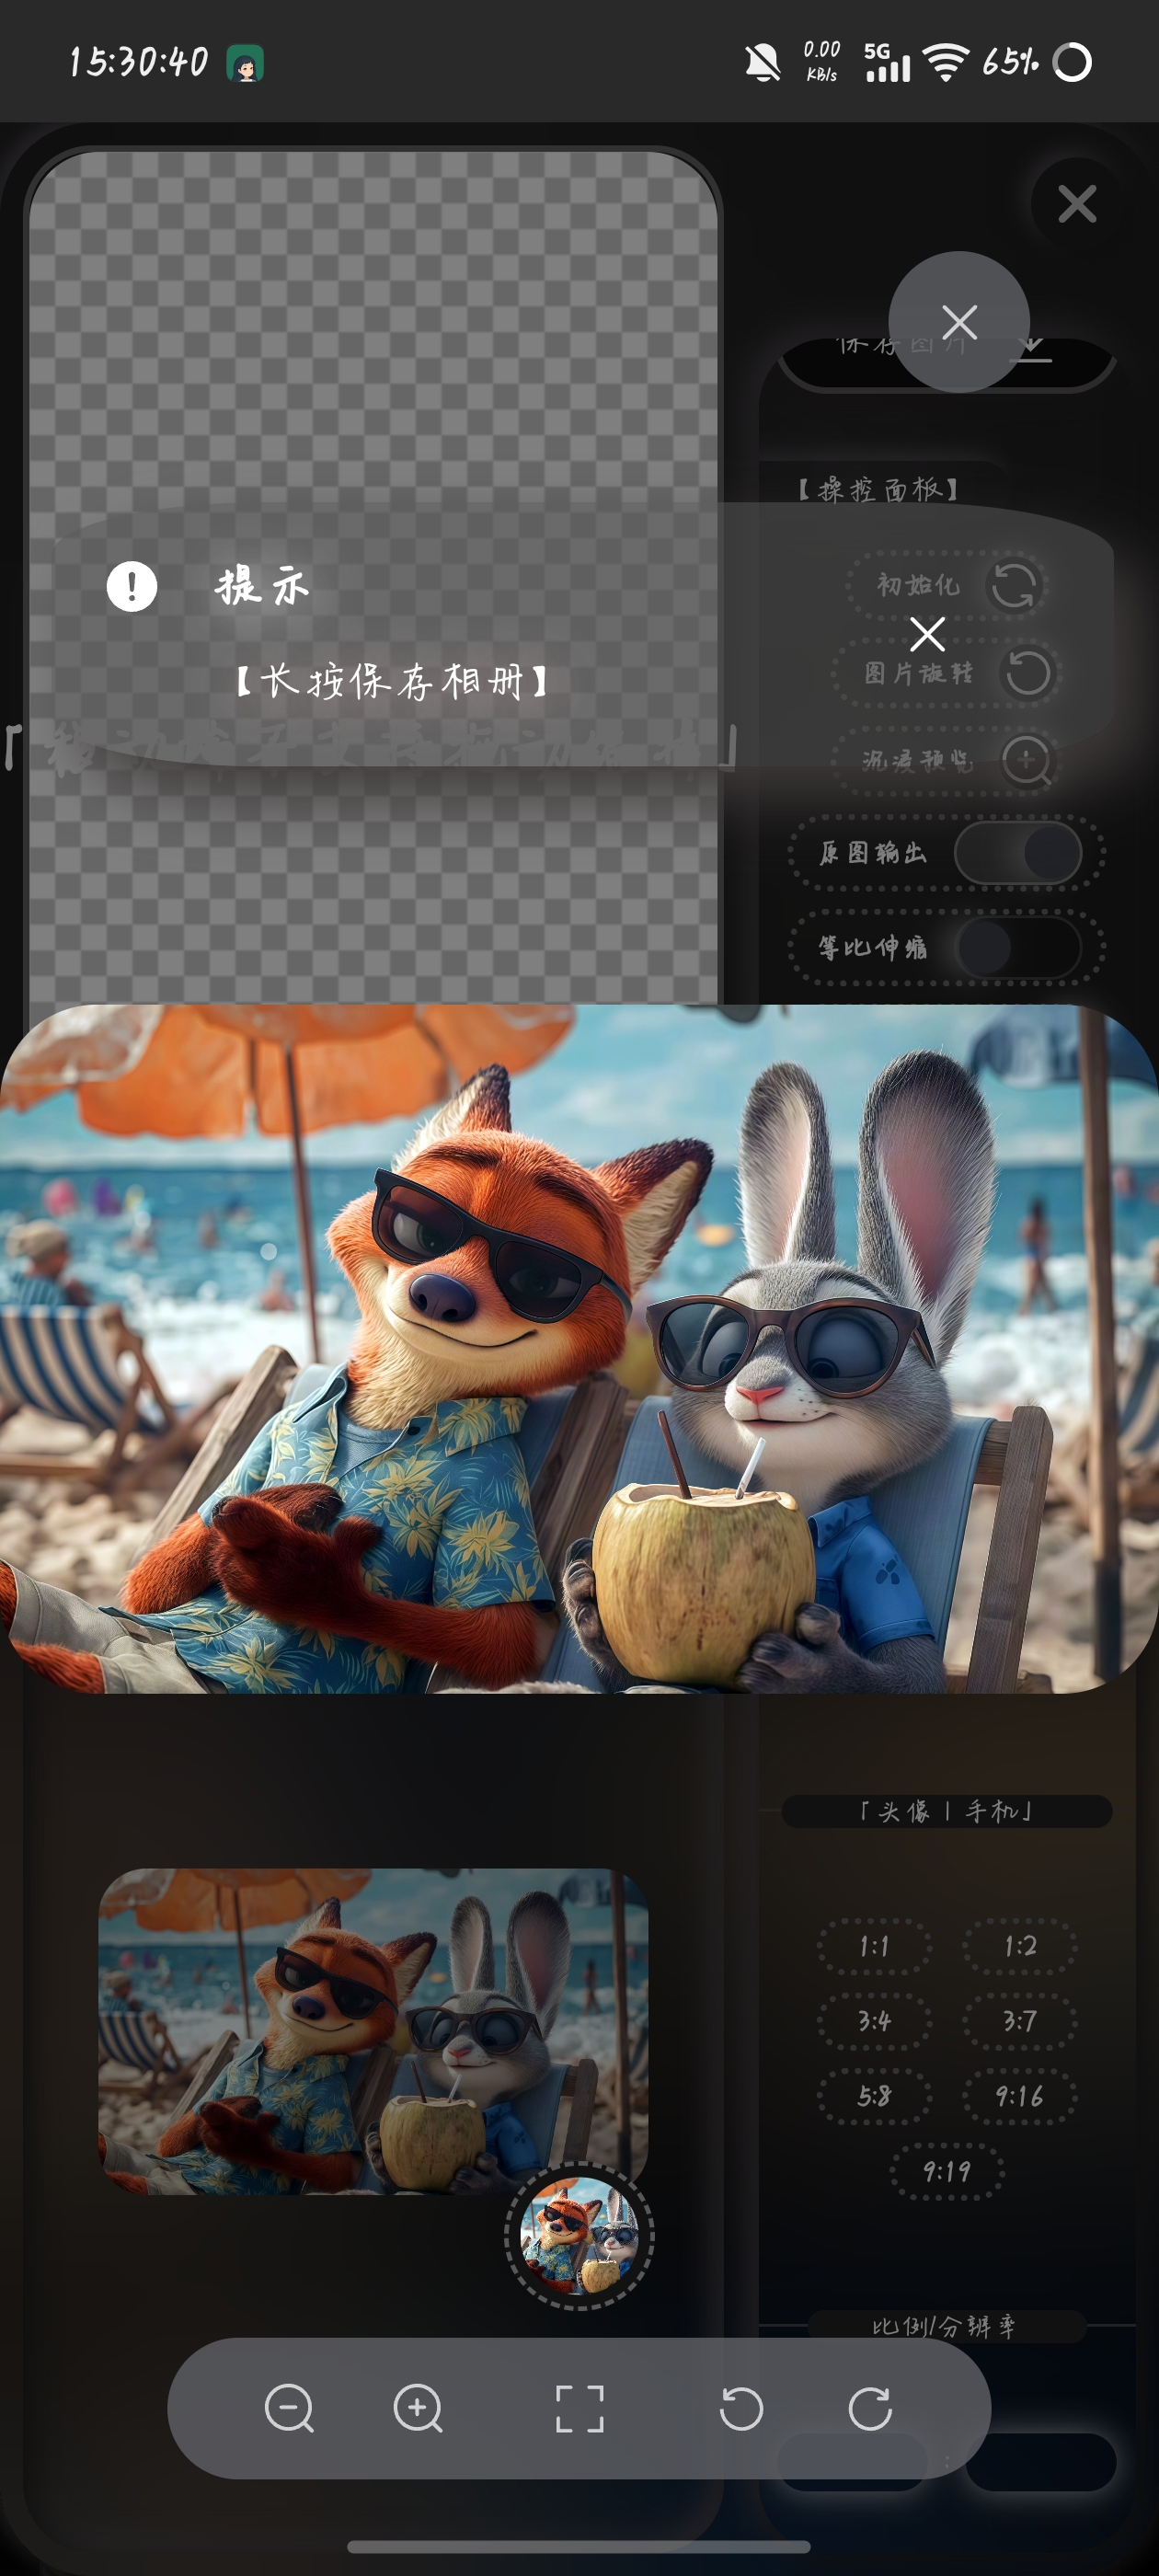
Task: Rotate image counterclockwise in bottom toolbar
Action: pyautogui.click(x=741, y=2408)
